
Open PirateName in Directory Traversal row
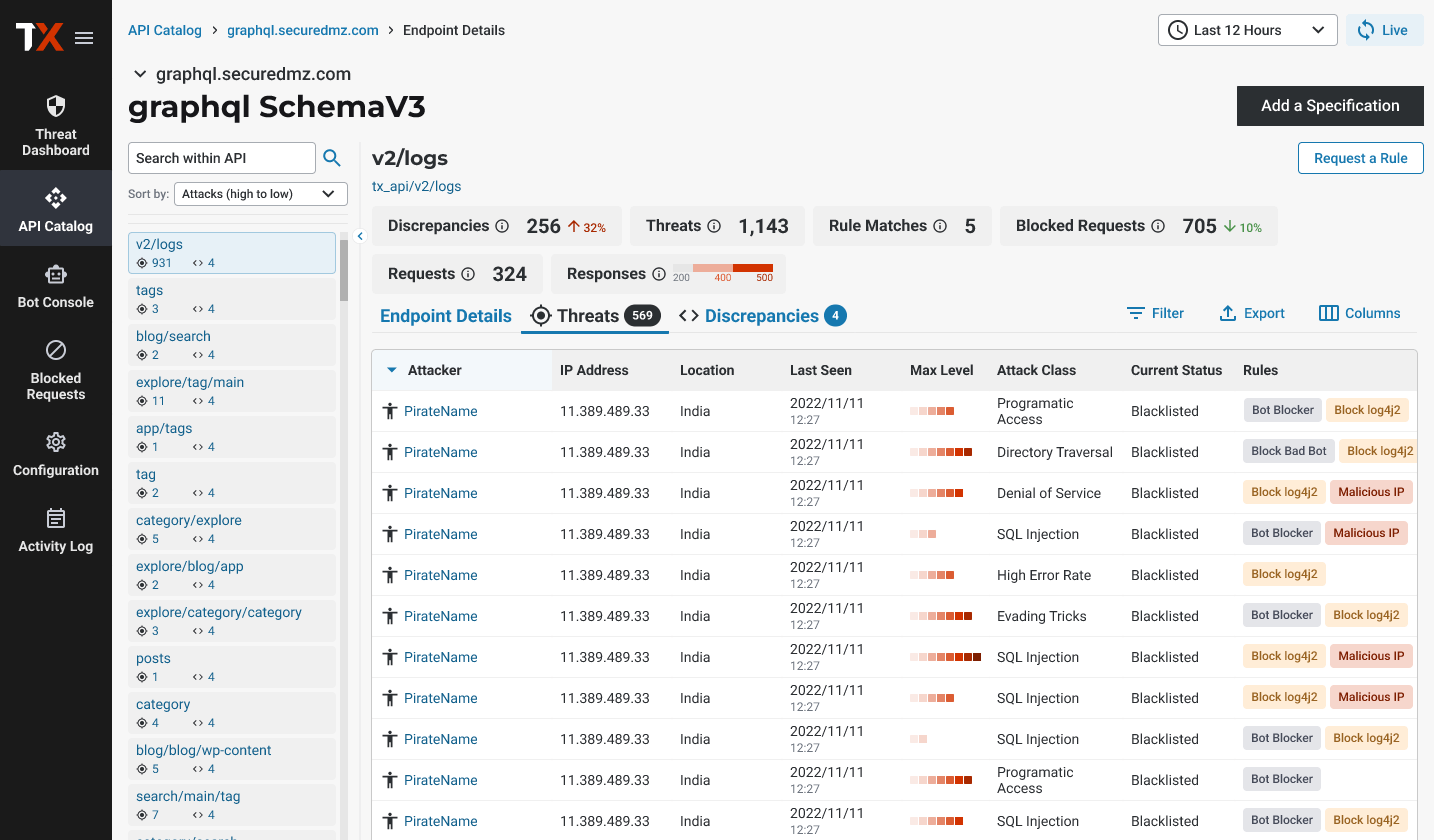tap(440, 452)
